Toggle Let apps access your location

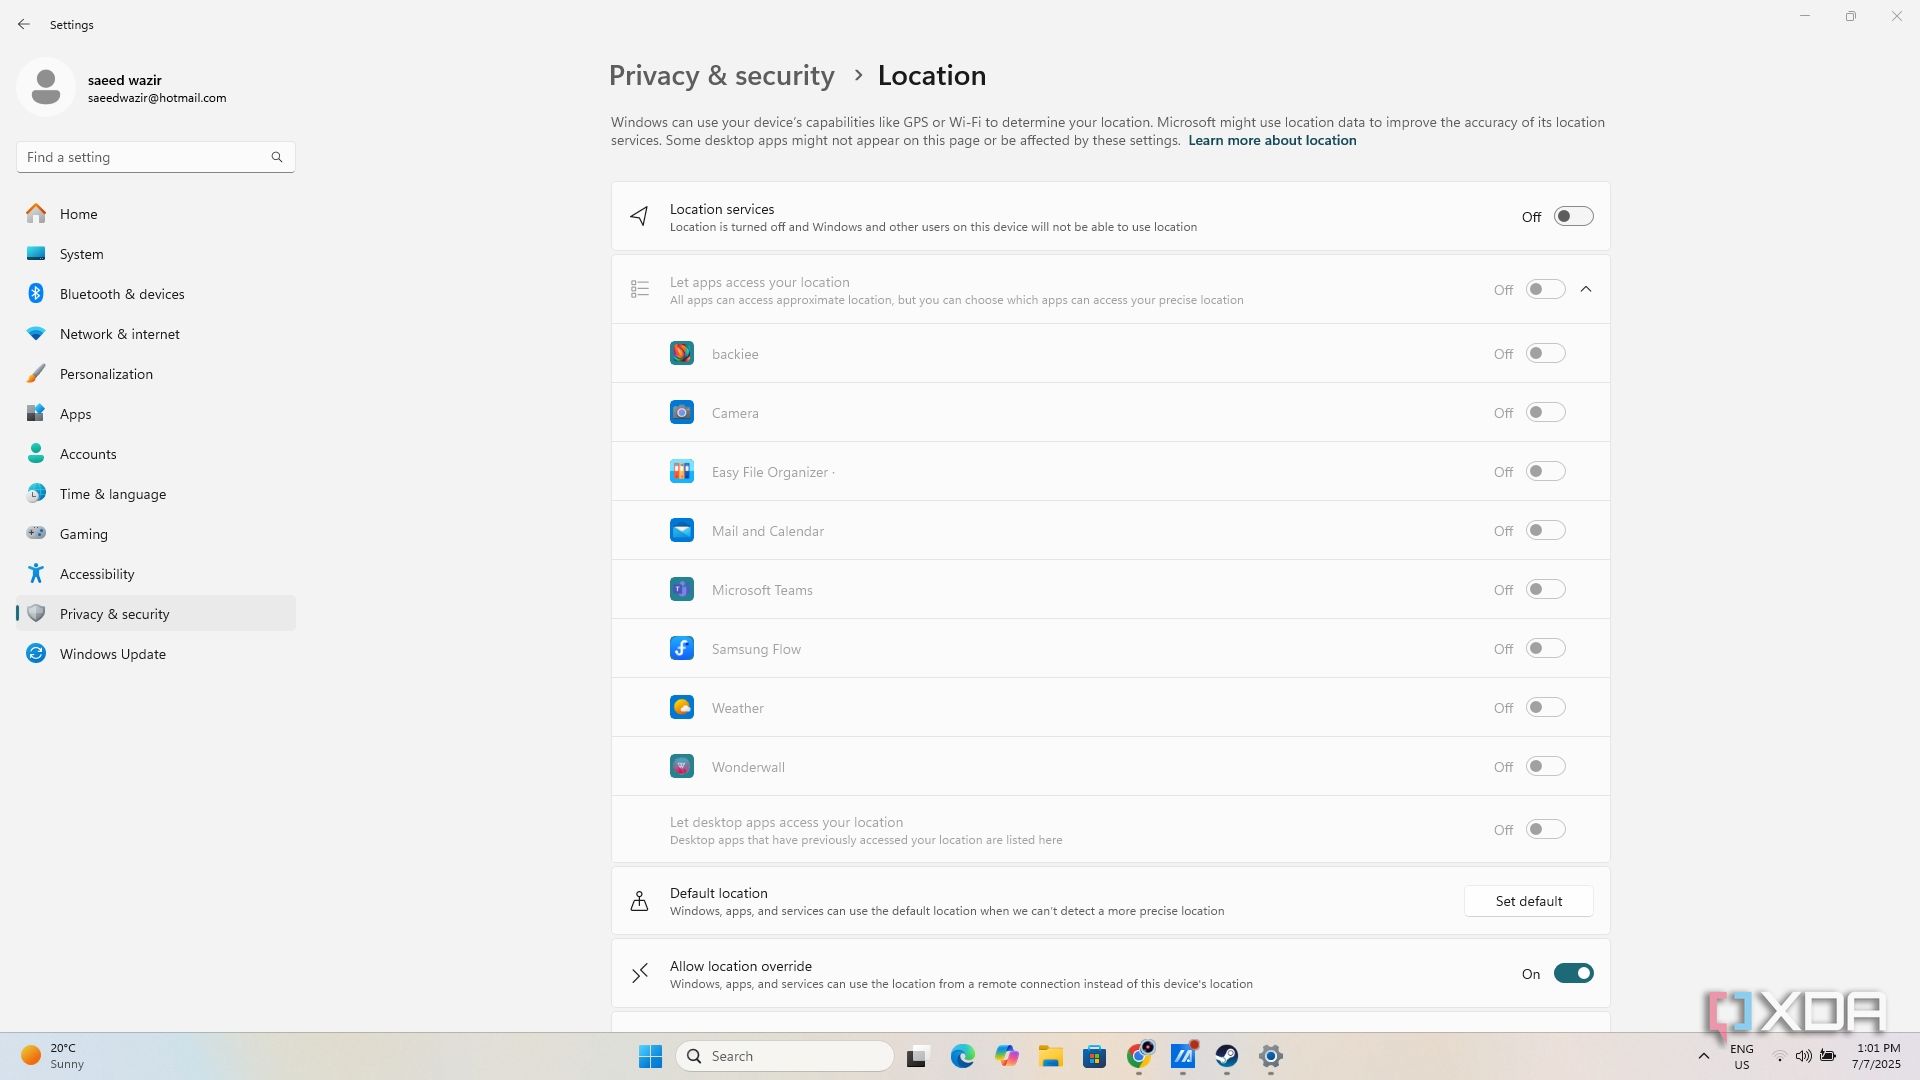coord(1545,289)
